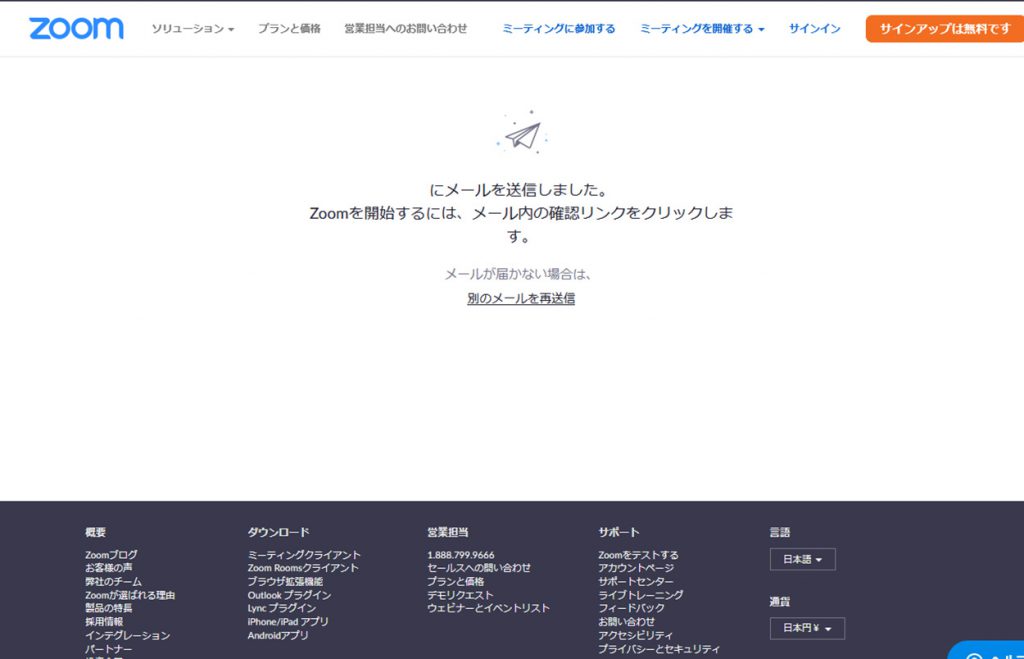Expand the ソリューション dropdown menu

pyautogui.click(x=193, y=29)
